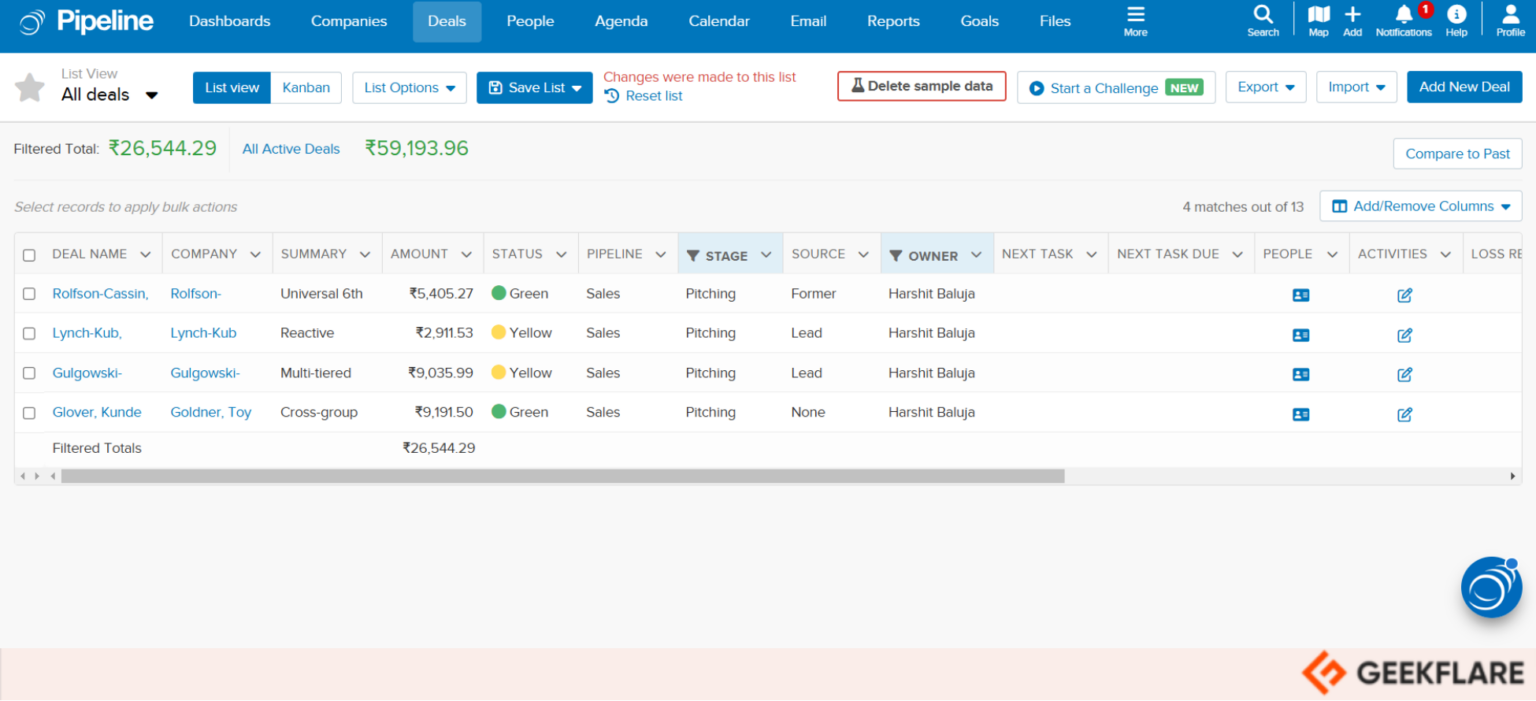Click Start a Challenge button
Viewport: 1536px width, 701px height.
pos(1116,87)
